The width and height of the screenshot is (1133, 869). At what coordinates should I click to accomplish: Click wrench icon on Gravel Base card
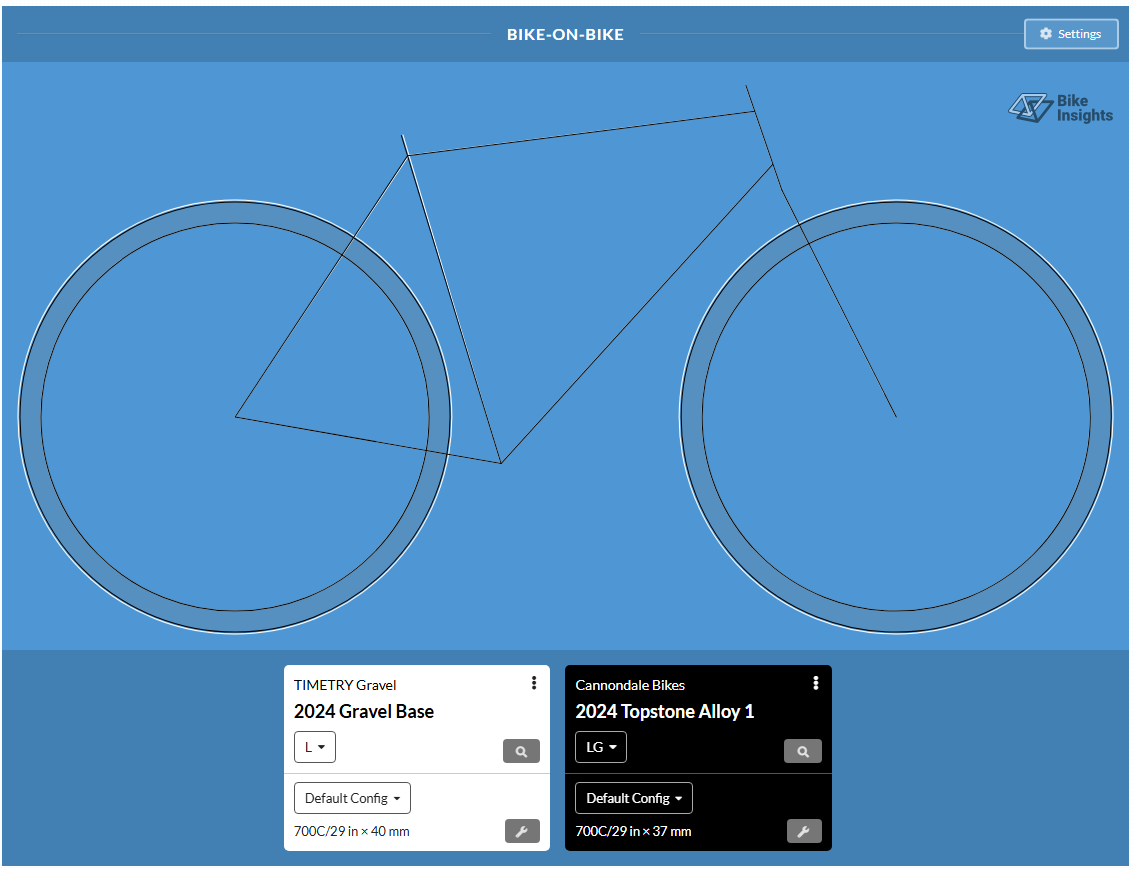click(522, 831)
